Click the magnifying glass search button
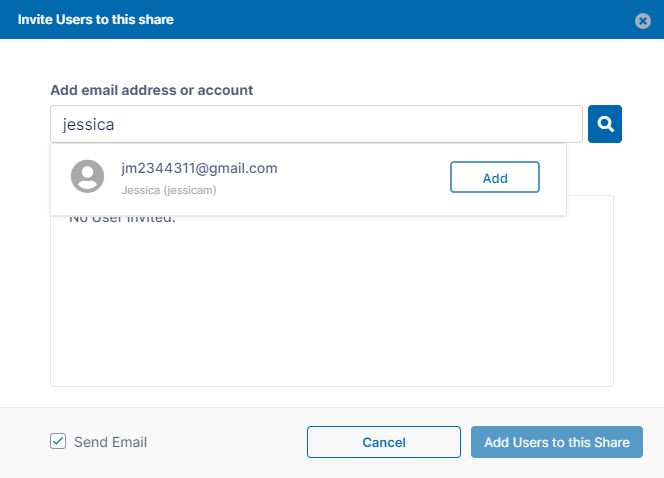Viewport: 664px width, 478px height. pos(605,124)
